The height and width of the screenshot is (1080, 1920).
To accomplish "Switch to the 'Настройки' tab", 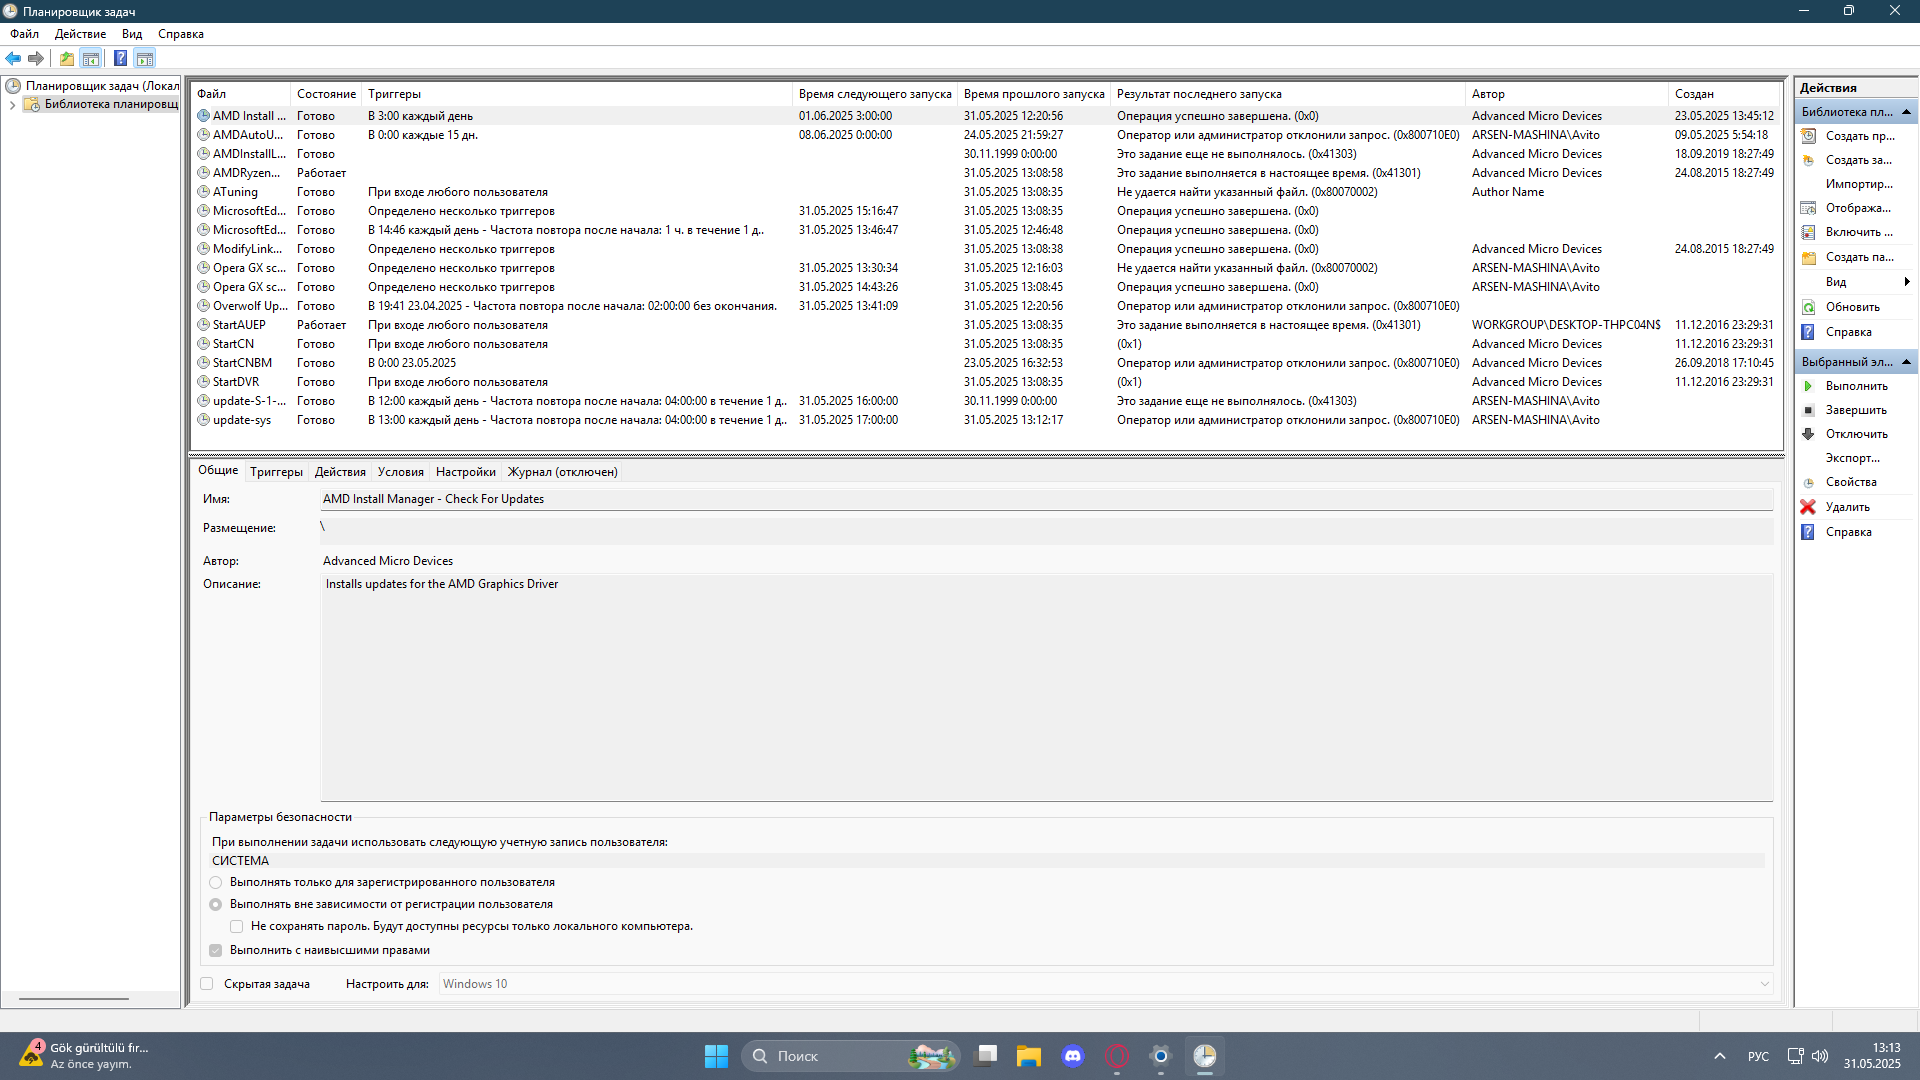I will pyautogui.click(x=466, y=472).
